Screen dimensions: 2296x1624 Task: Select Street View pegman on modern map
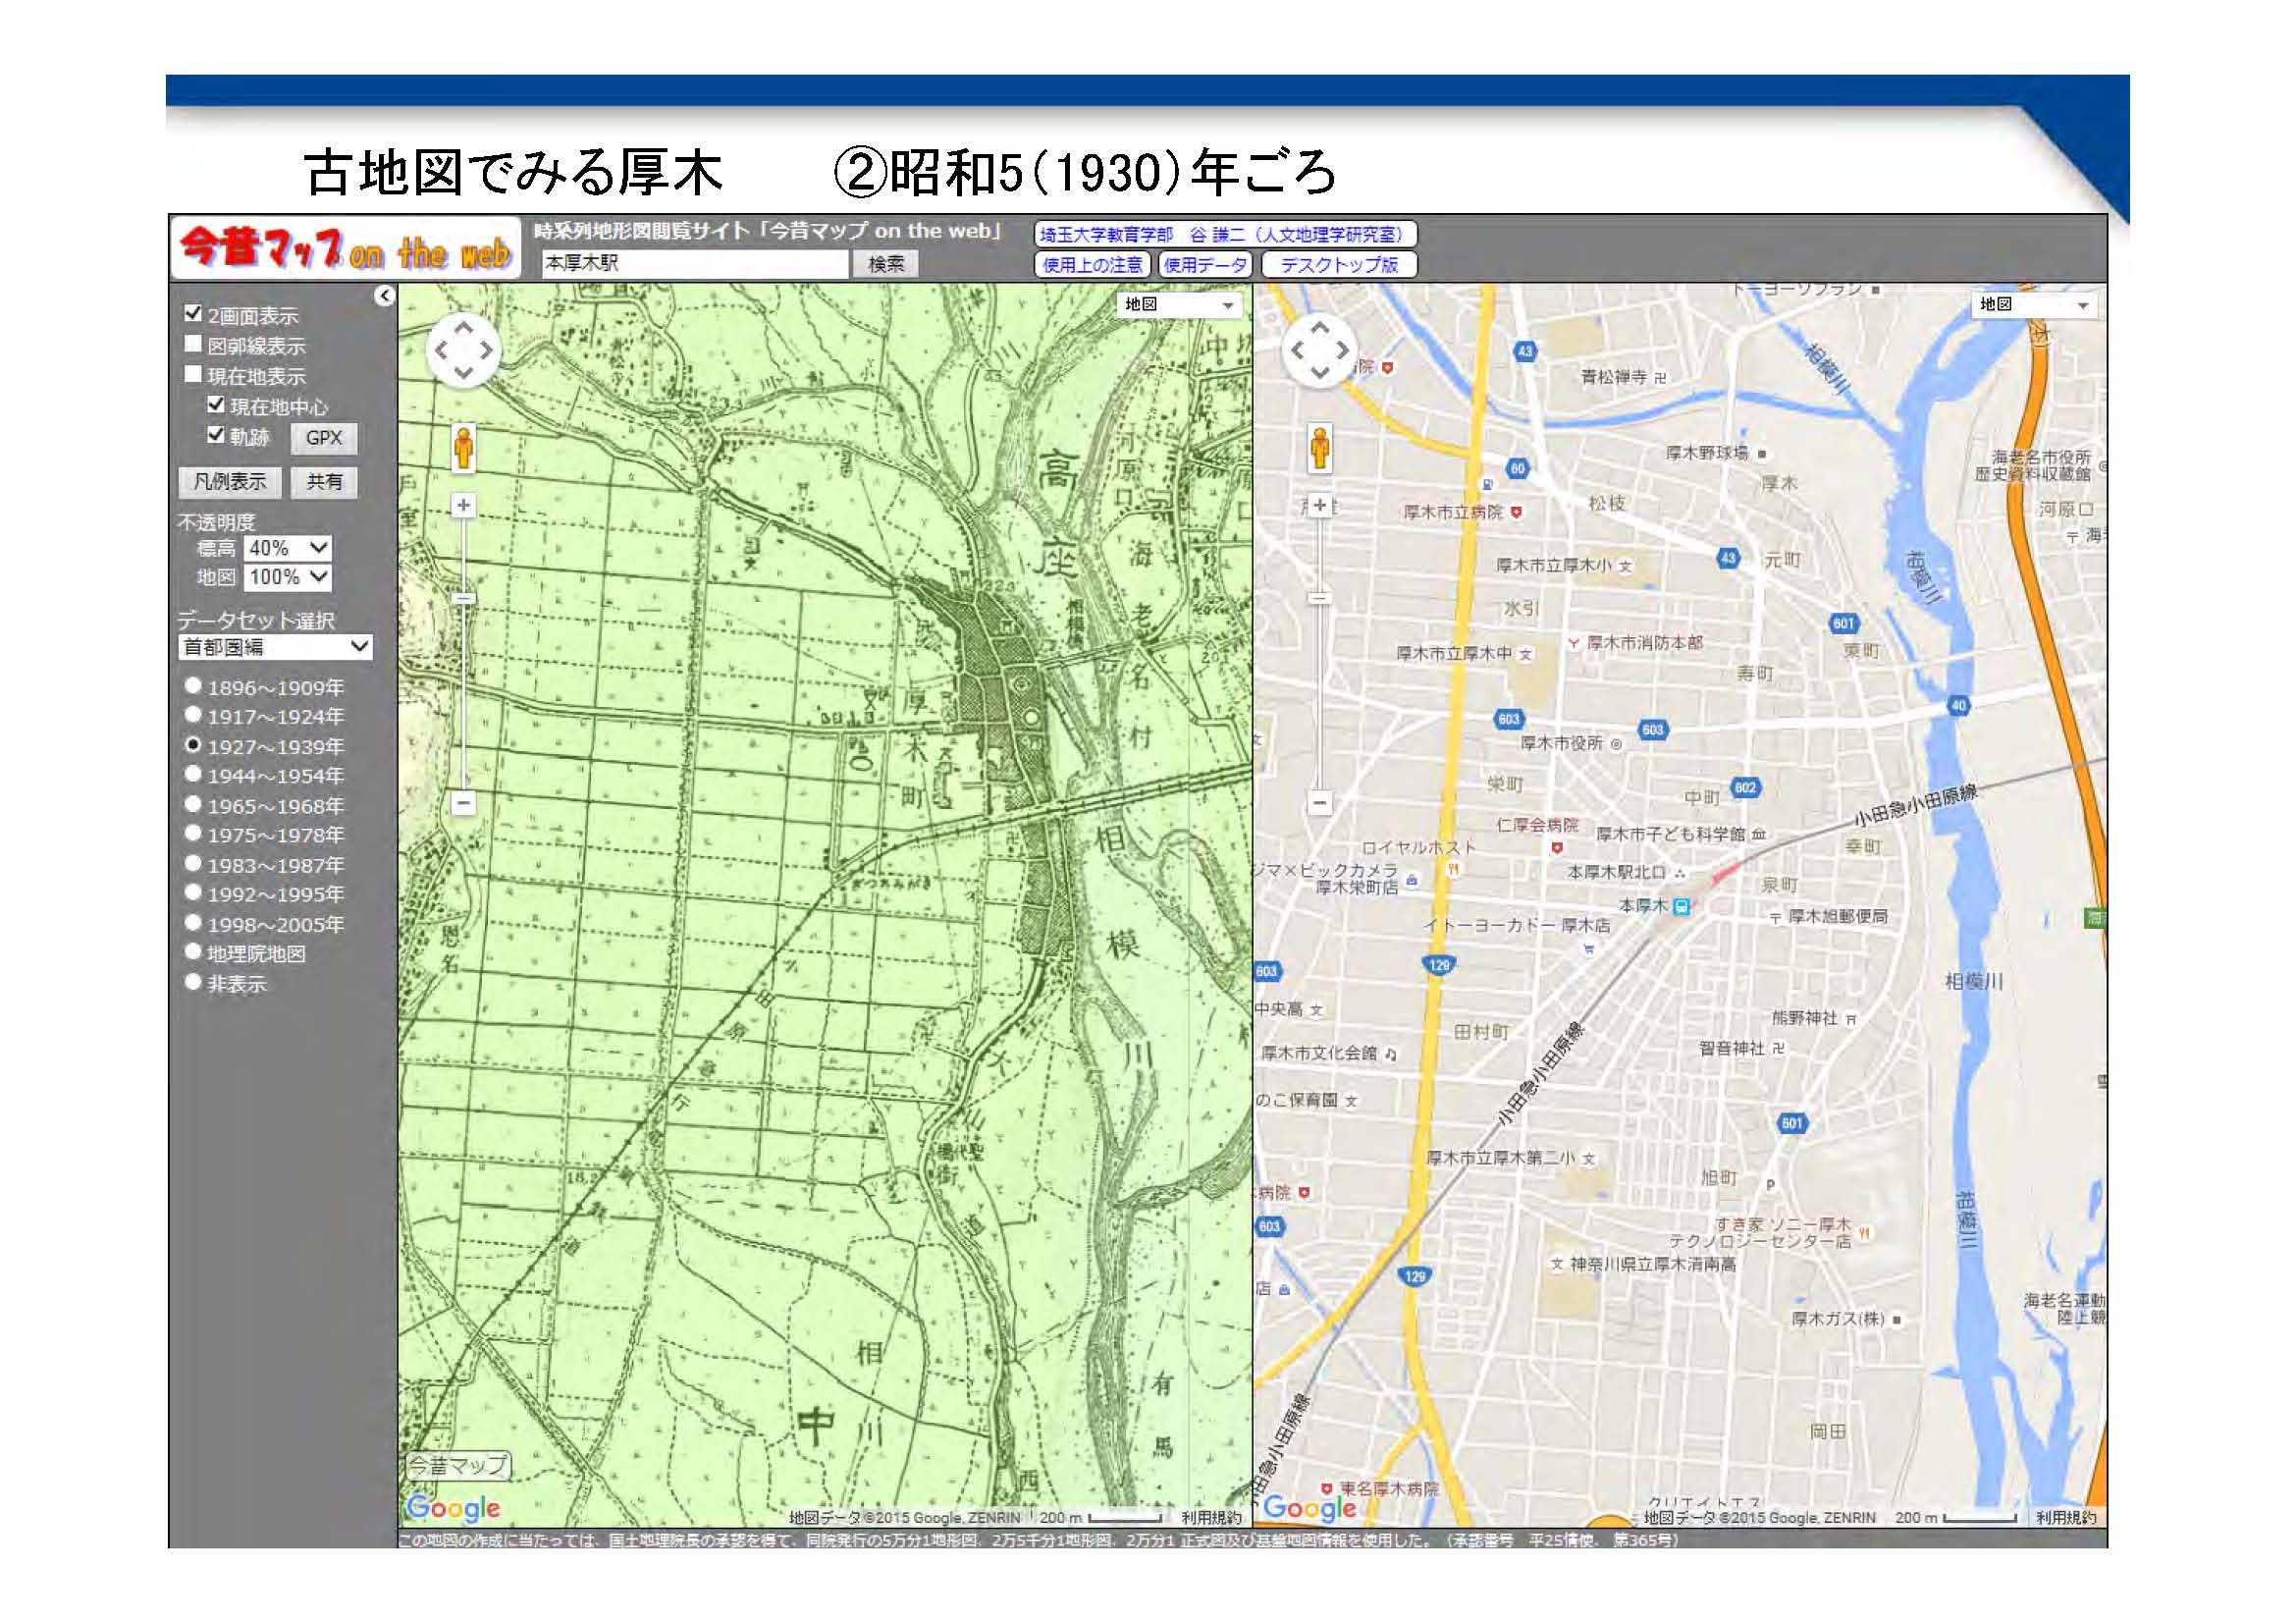pyautogui.click(x=1319, y=447)
